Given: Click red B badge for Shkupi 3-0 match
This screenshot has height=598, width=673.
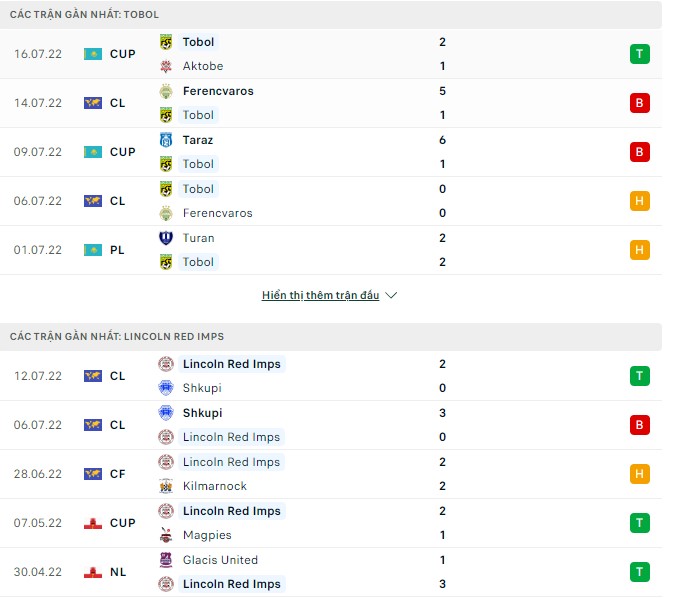Looking at the screenshot, I should click(640, 425).
